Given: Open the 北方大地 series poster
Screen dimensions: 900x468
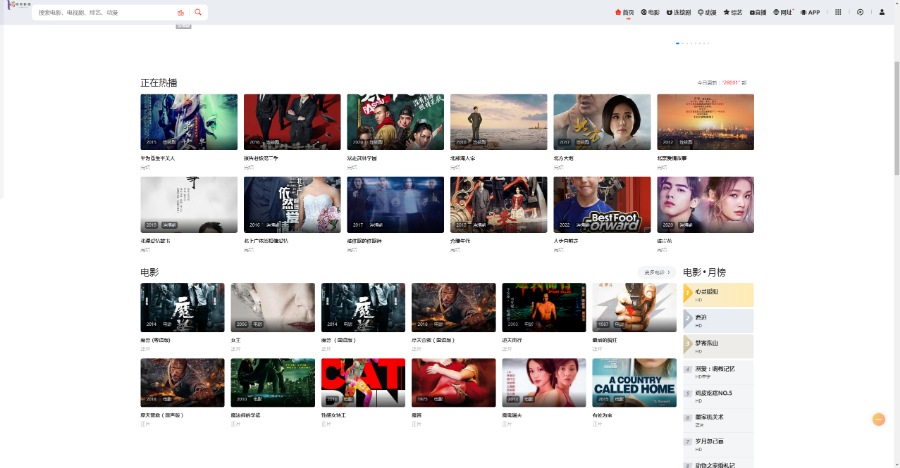Looking at the screenshot, I should pos(602,122).
